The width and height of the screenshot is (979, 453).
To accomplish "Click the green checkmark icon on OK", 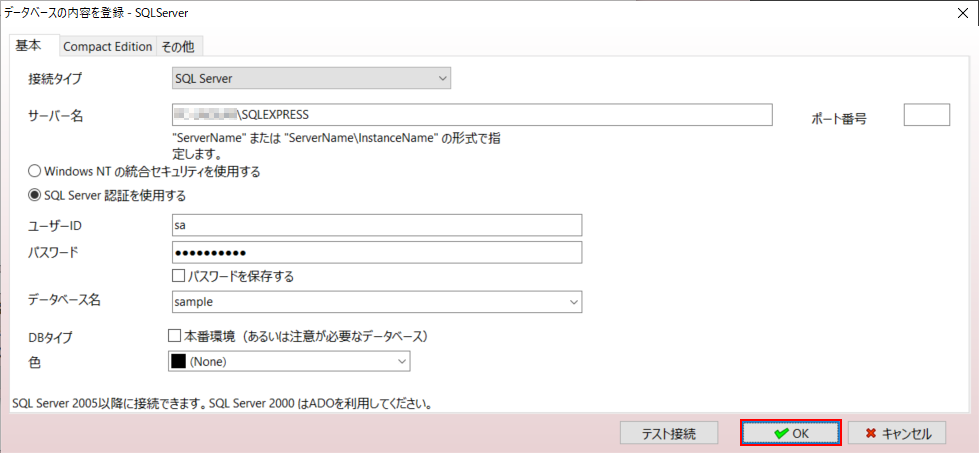I will click(780, 432).
